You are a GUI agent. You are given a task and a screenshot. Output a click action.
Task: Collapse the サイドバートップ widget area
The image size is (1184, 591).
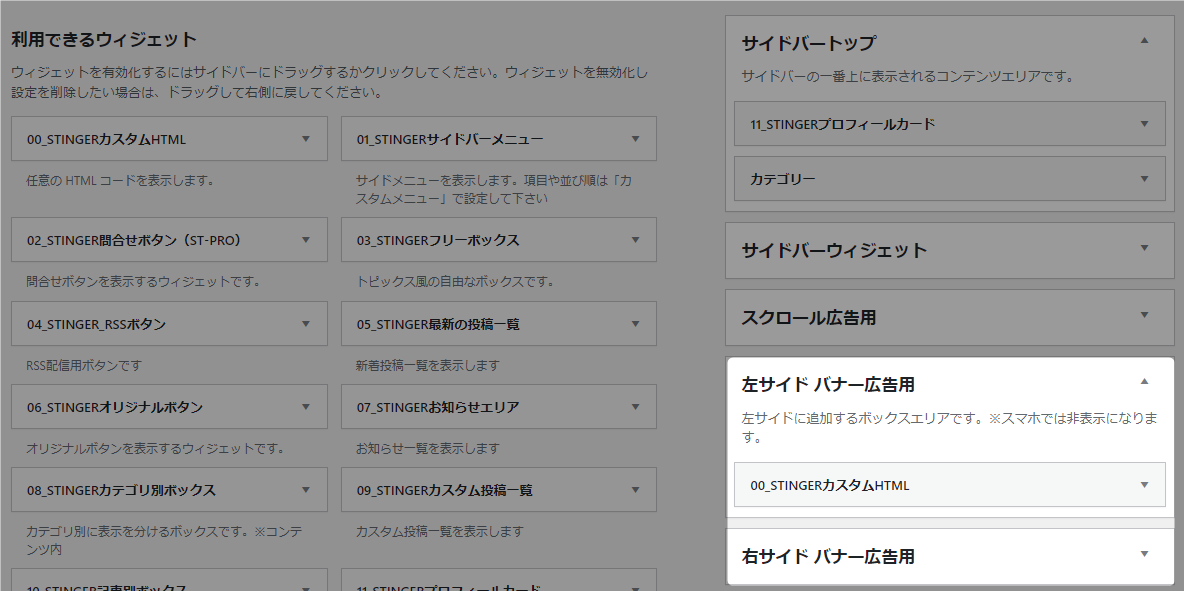1144,41
